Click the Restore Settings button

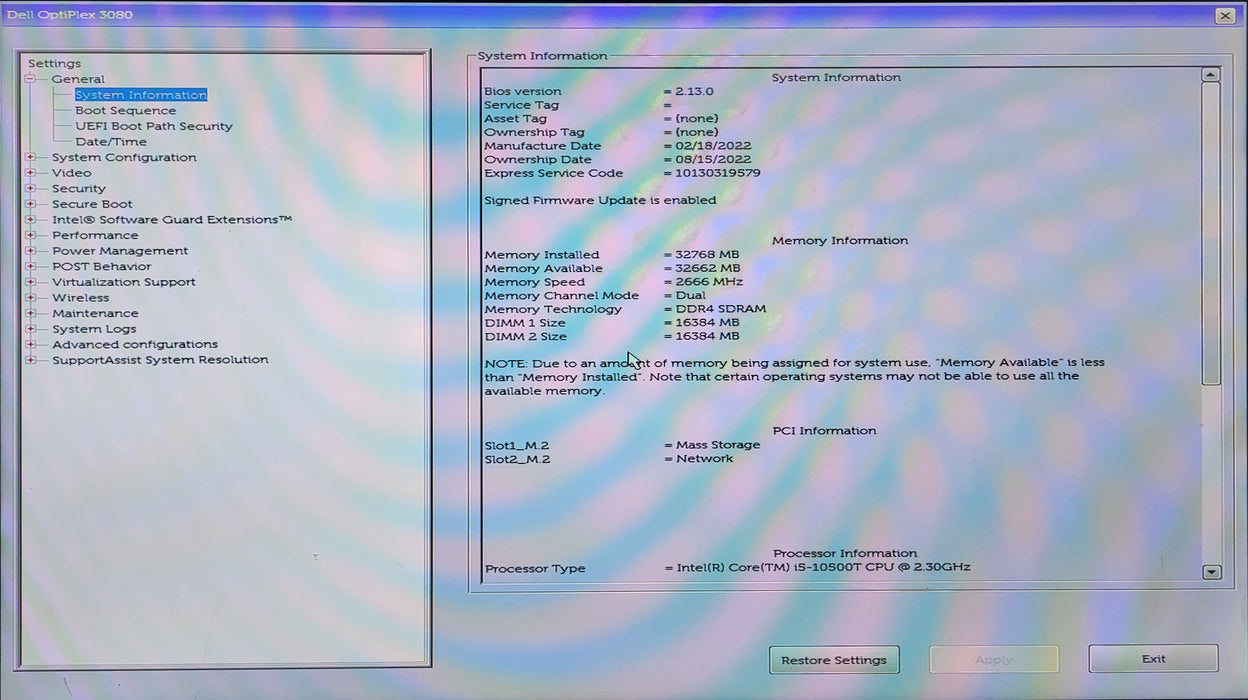click(x=834, y=660)
